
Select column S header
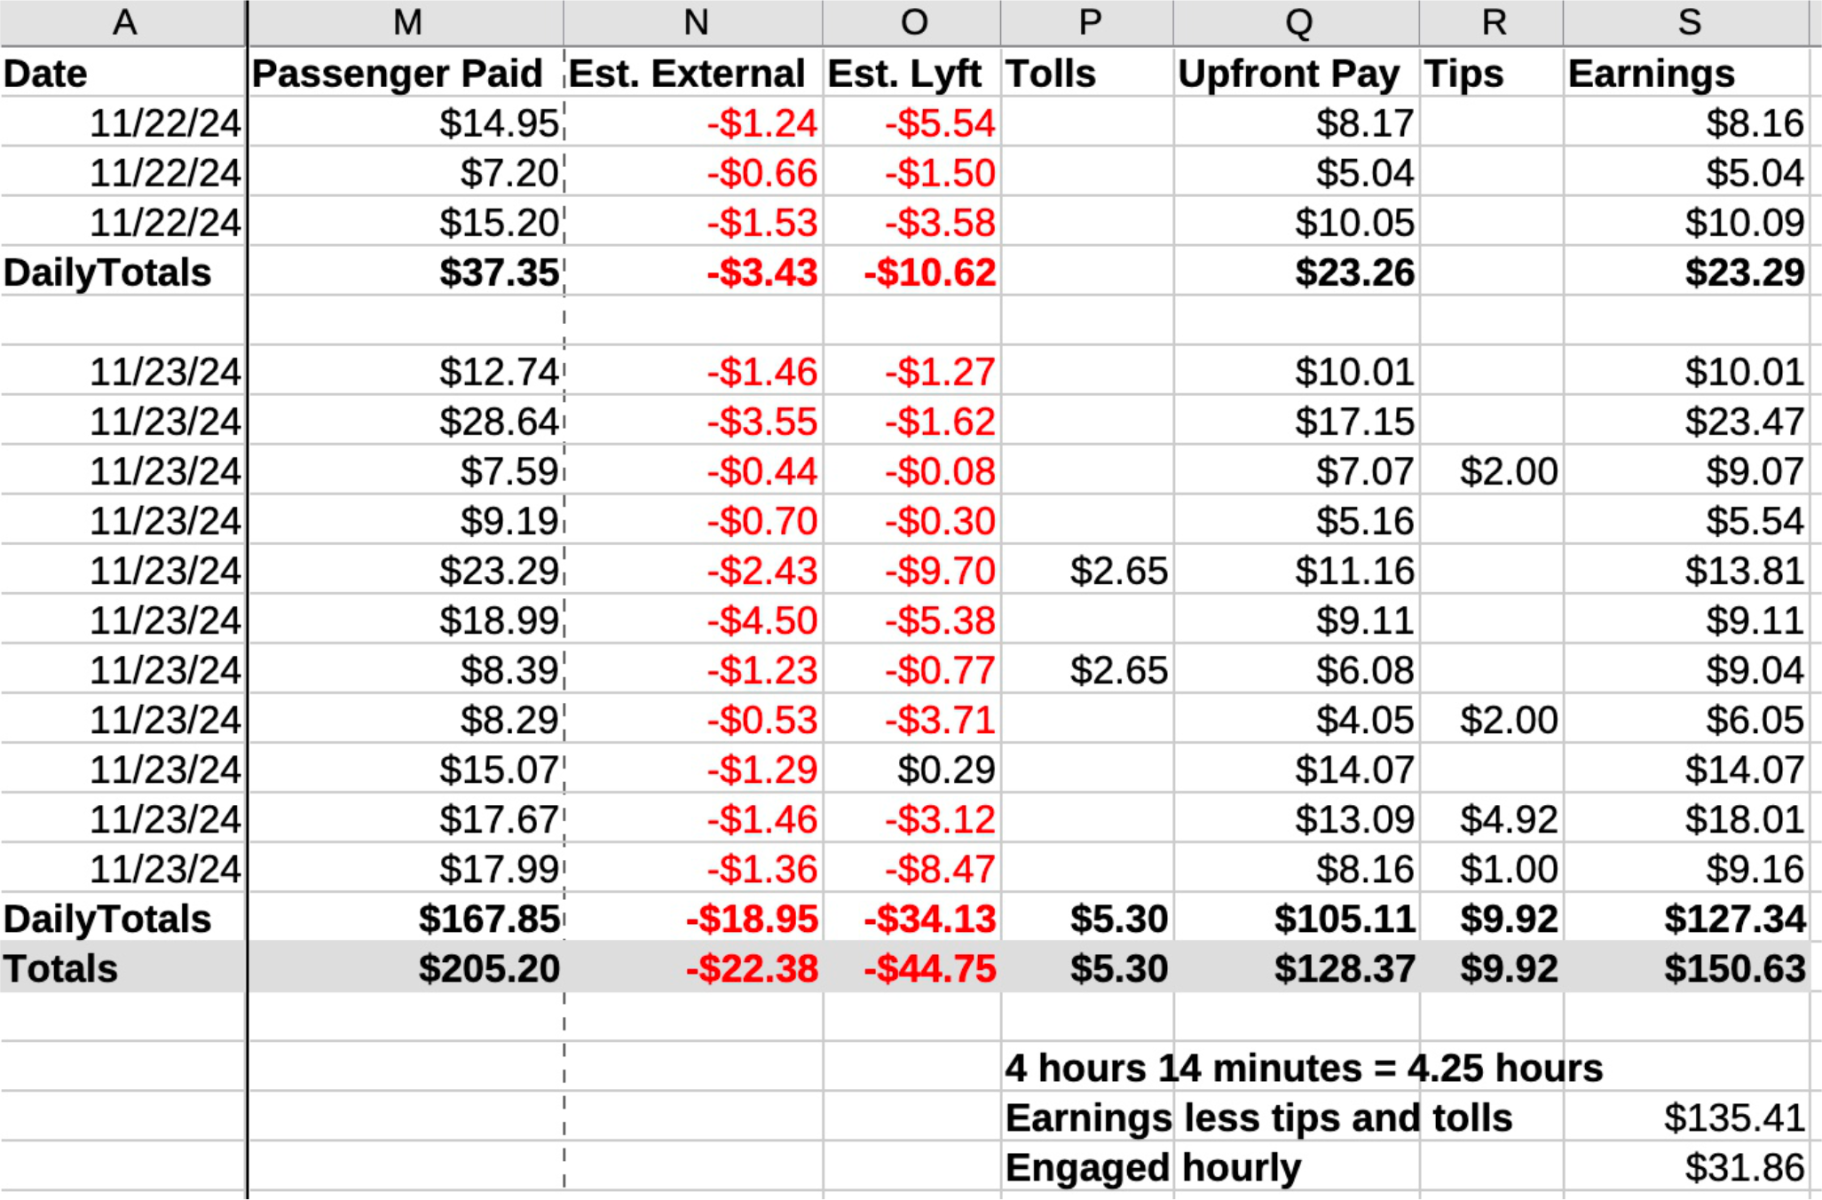click(1688, 22)
